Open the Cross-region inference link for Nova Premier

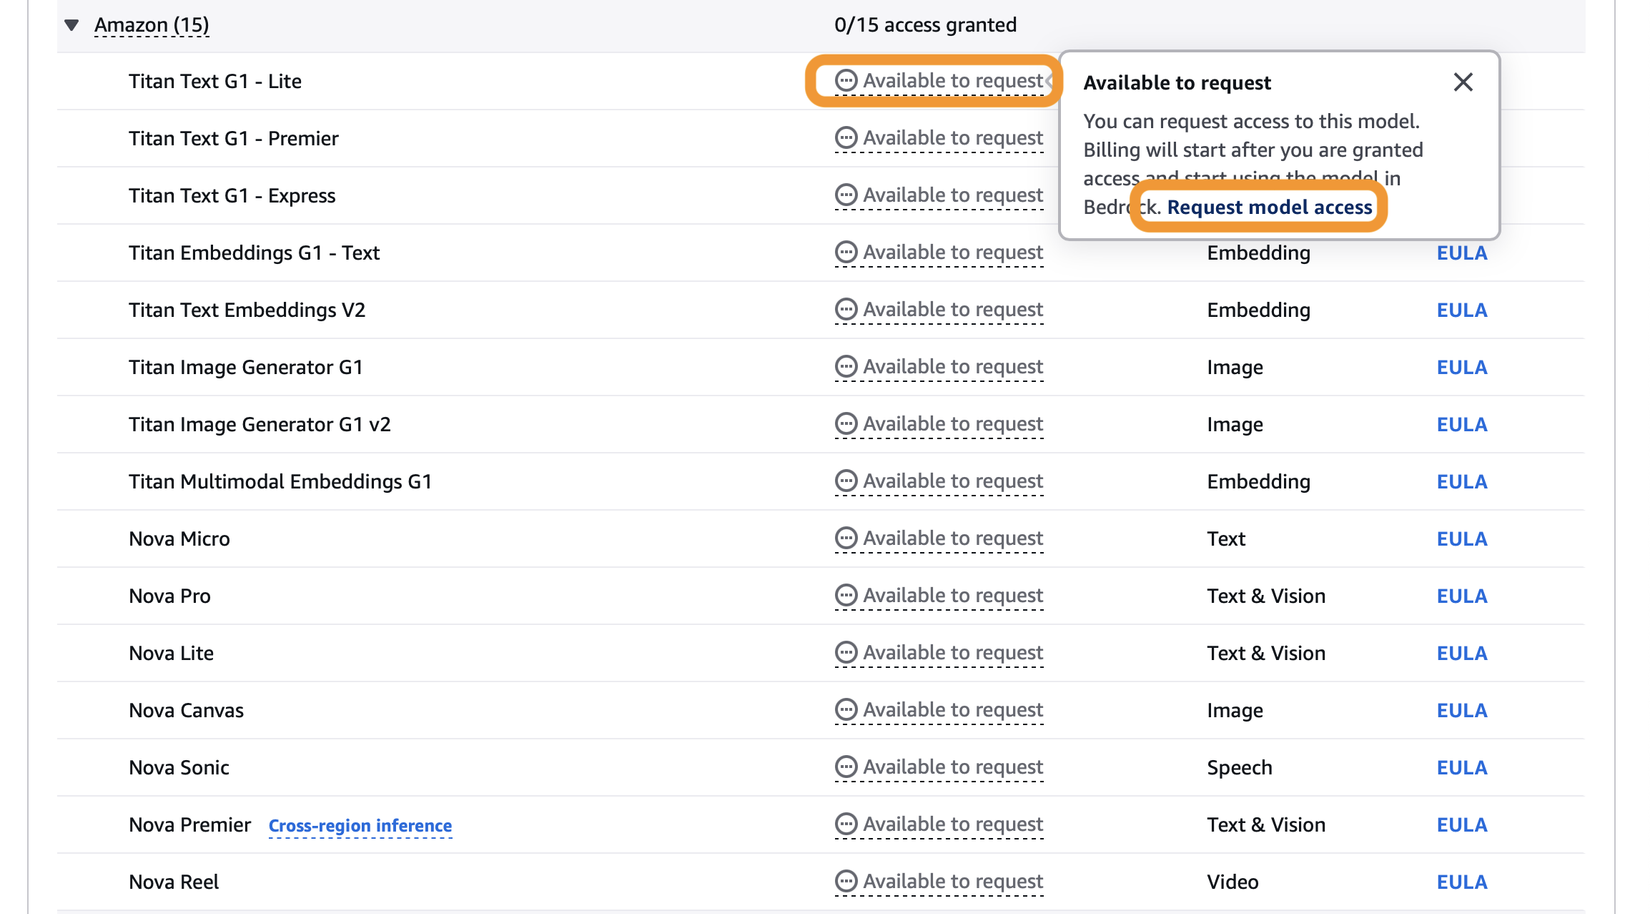(360, 826)
